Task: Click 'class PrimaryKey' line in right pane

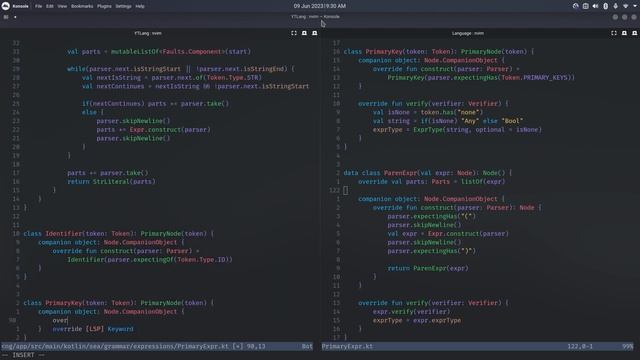Action: (x=438, y=52)
